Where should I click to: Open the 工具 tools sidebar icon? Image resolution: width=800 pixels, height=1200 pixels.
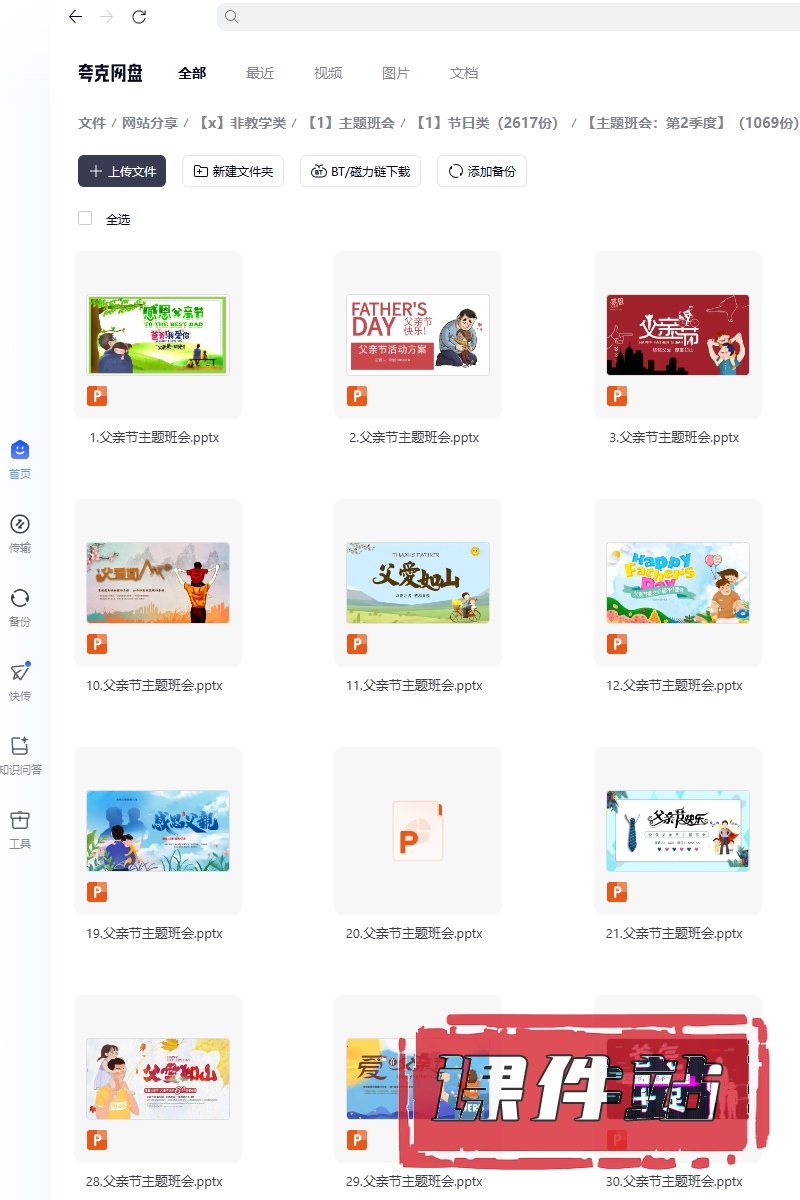(x=20, y=820)
